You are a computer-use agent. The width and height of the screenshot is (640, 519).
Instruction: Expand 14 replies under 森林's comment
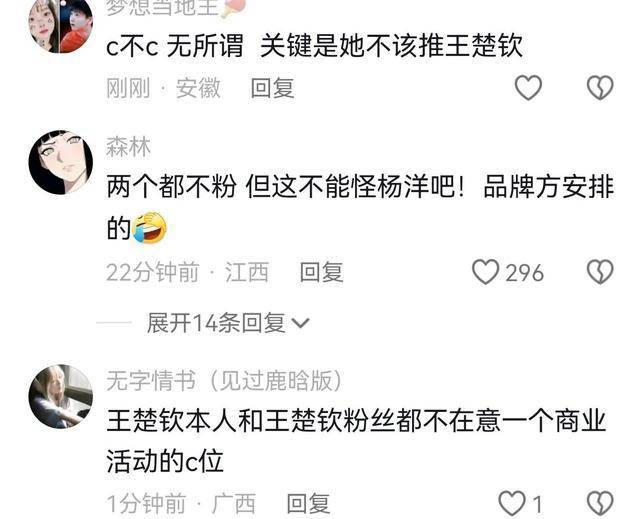(228, 323)
